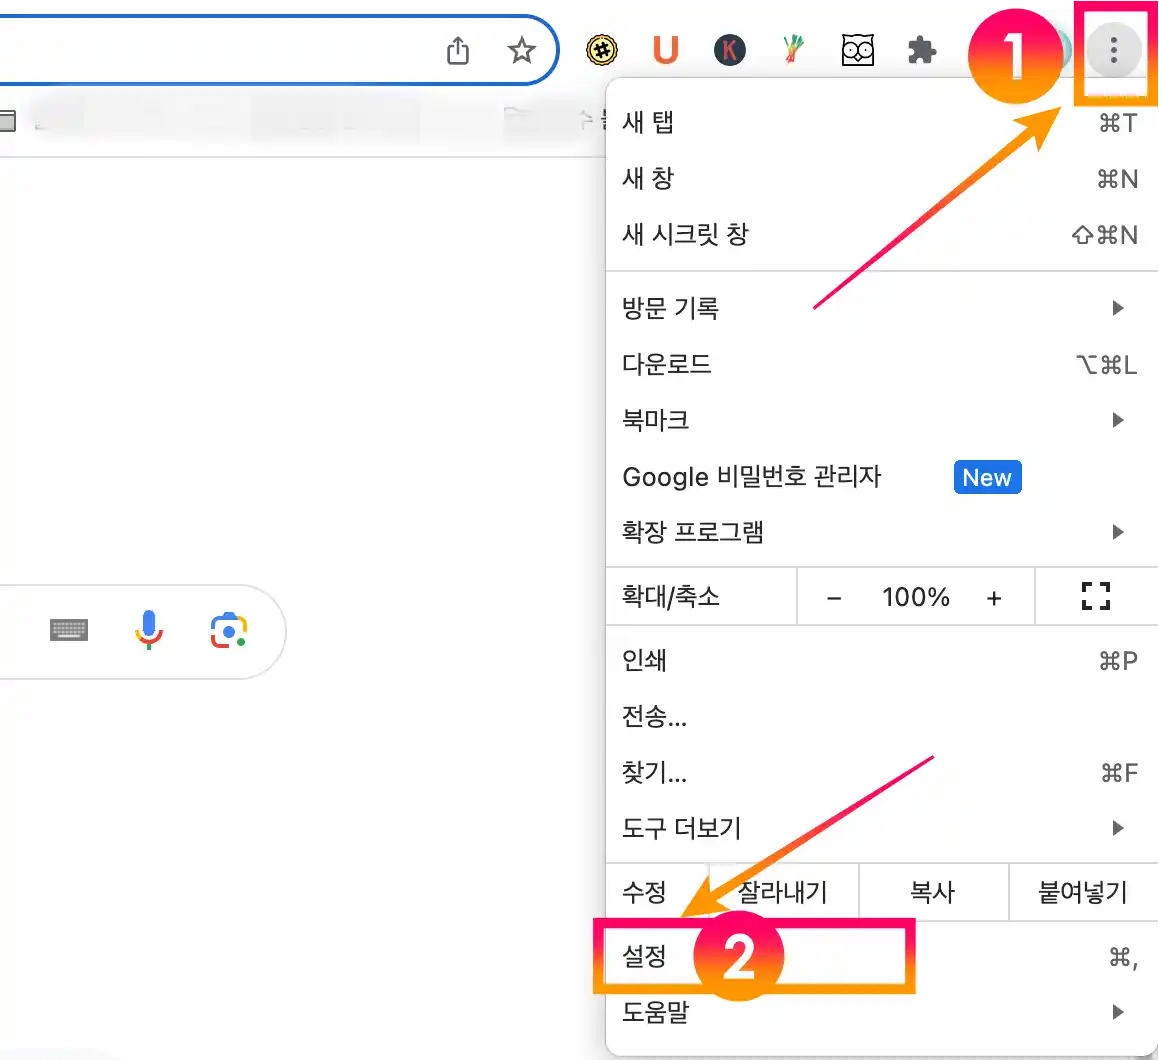The width and height of the screenshot is (1159, 1060).
Task: Open the red U extension icon
Action: click(x=666, y=50)
